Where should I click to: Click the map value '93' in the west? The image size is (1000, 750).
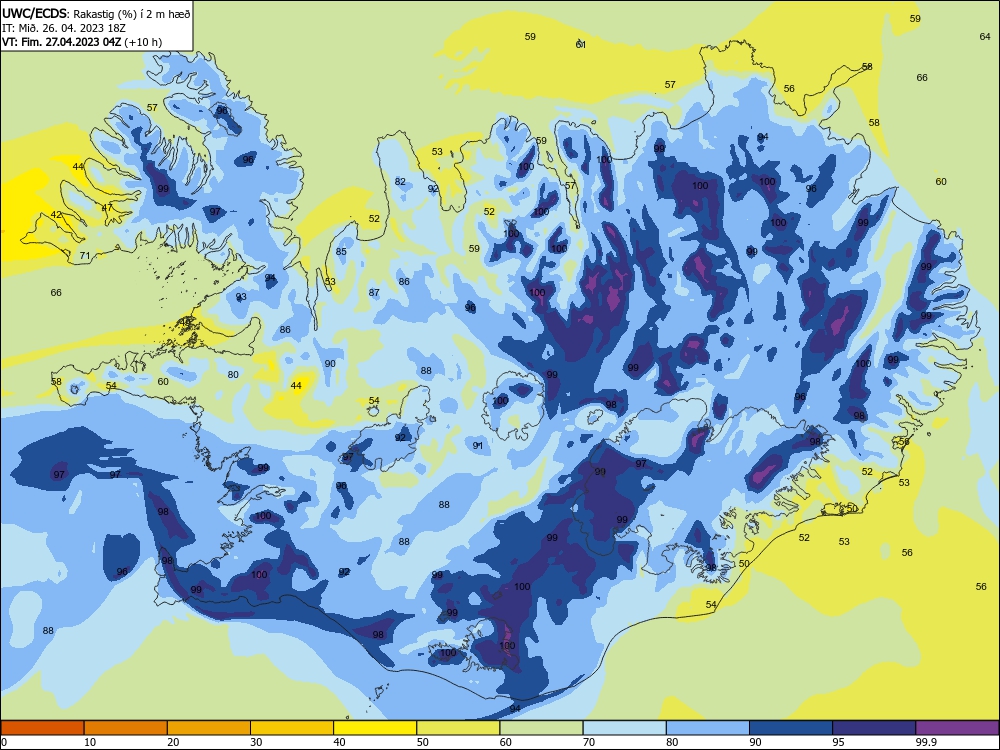pos(241,297)
